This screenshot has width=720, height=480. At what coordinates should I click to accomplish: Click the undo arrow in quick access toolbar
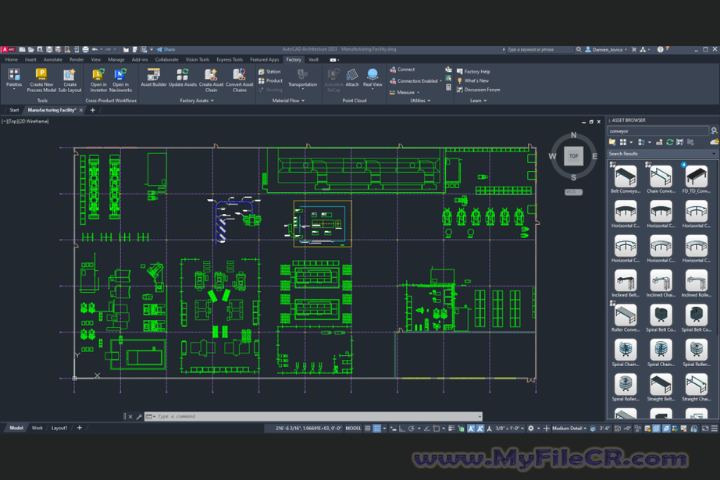coord(95,50)
